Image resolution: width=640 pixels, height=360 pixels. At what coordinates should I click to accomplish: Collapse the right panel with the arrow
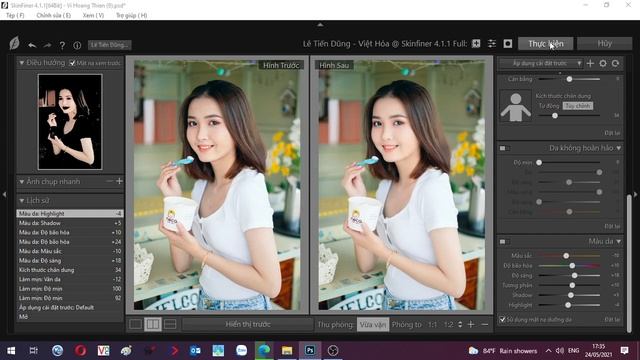(636, 194)
